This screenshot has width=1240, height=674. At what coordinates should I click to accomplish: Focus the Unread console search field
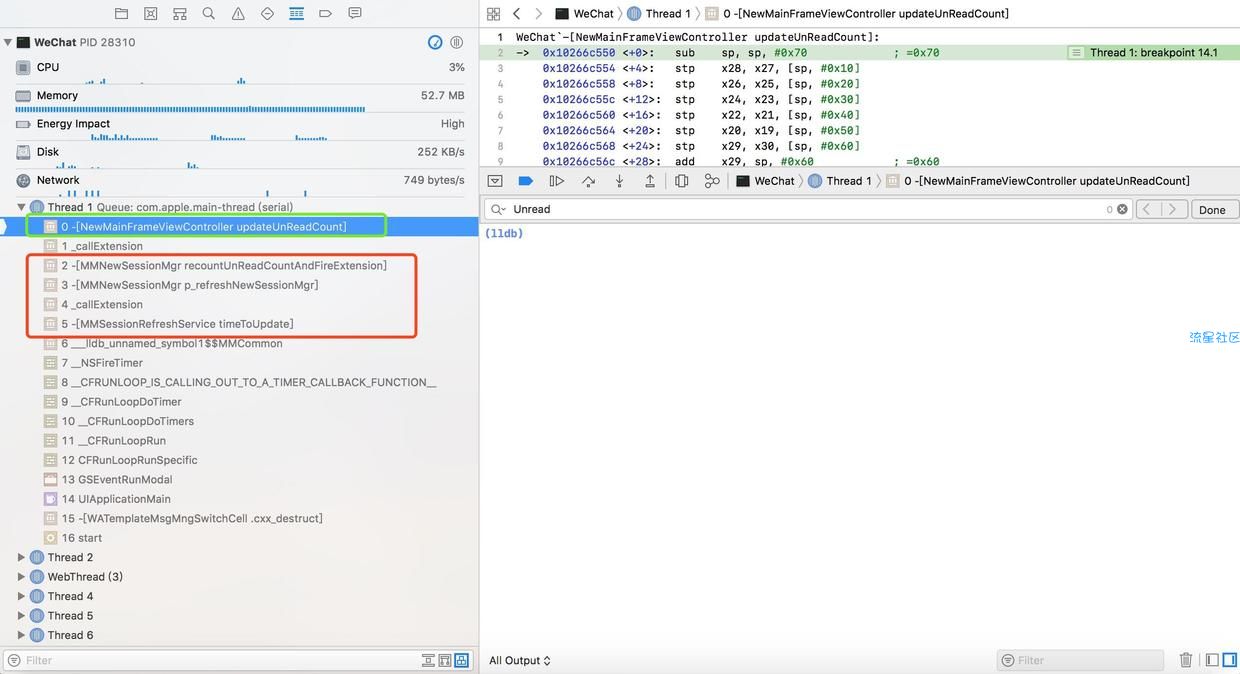click(808, 209)
